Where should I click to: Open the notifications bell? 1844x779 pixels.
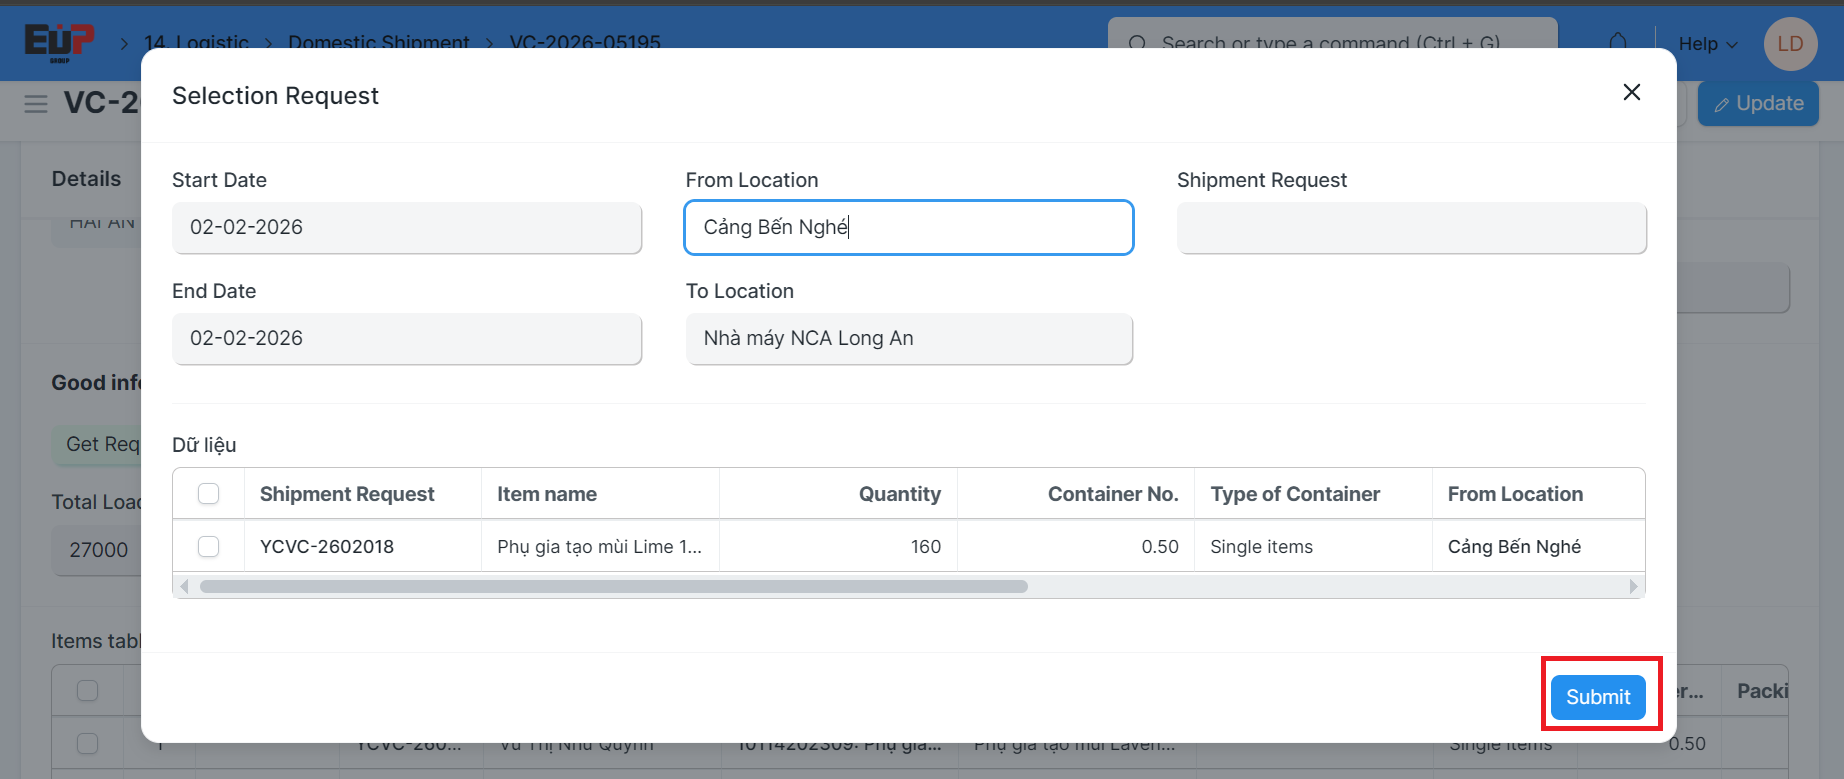[1617, 43]
